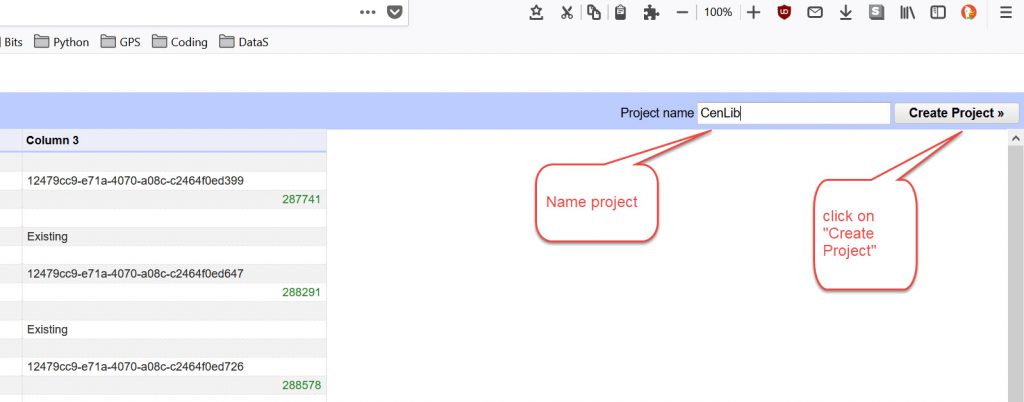Reset zoom by clicking 100% label
Screen dimensions: 1024x402
(717, 12)
